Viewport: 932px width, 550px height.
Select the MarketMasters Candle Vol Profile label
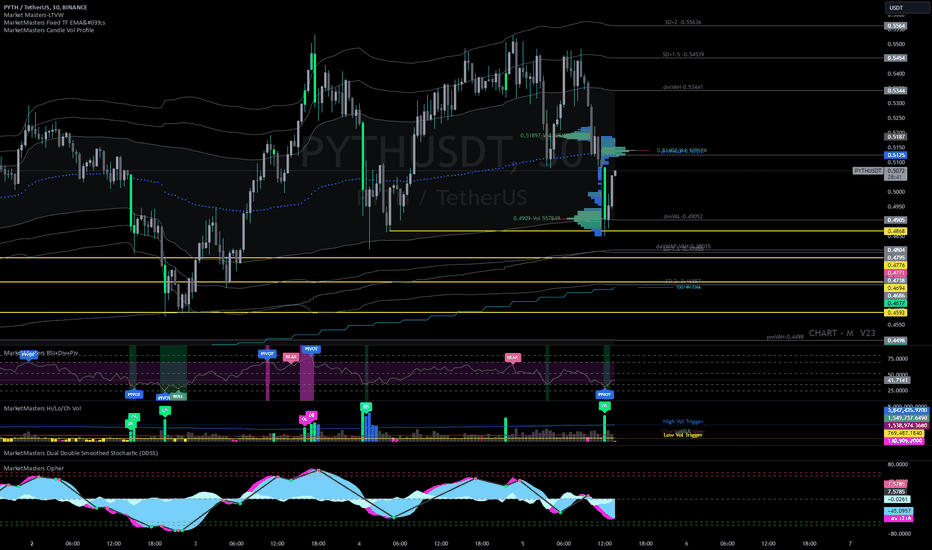click(49, 30)
